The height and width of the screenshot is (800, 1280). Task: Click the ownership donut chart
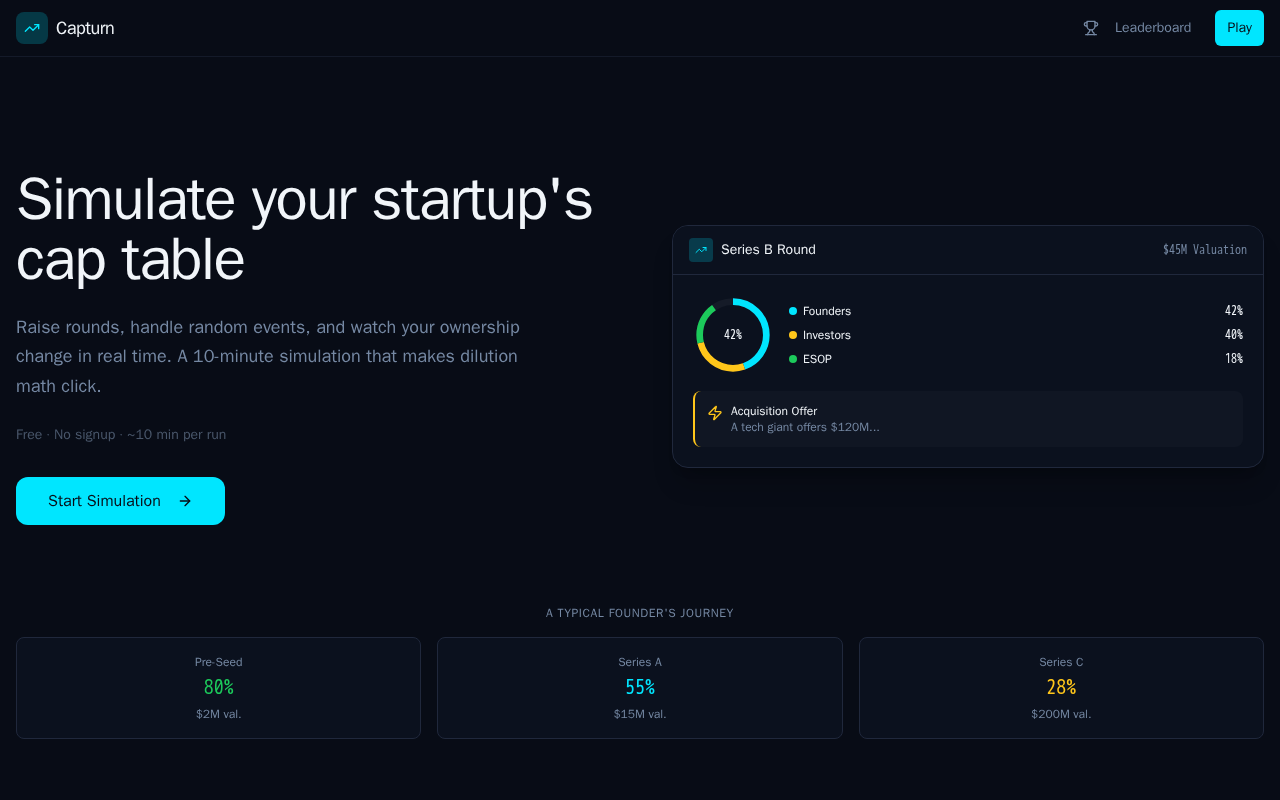coord(733,335)
